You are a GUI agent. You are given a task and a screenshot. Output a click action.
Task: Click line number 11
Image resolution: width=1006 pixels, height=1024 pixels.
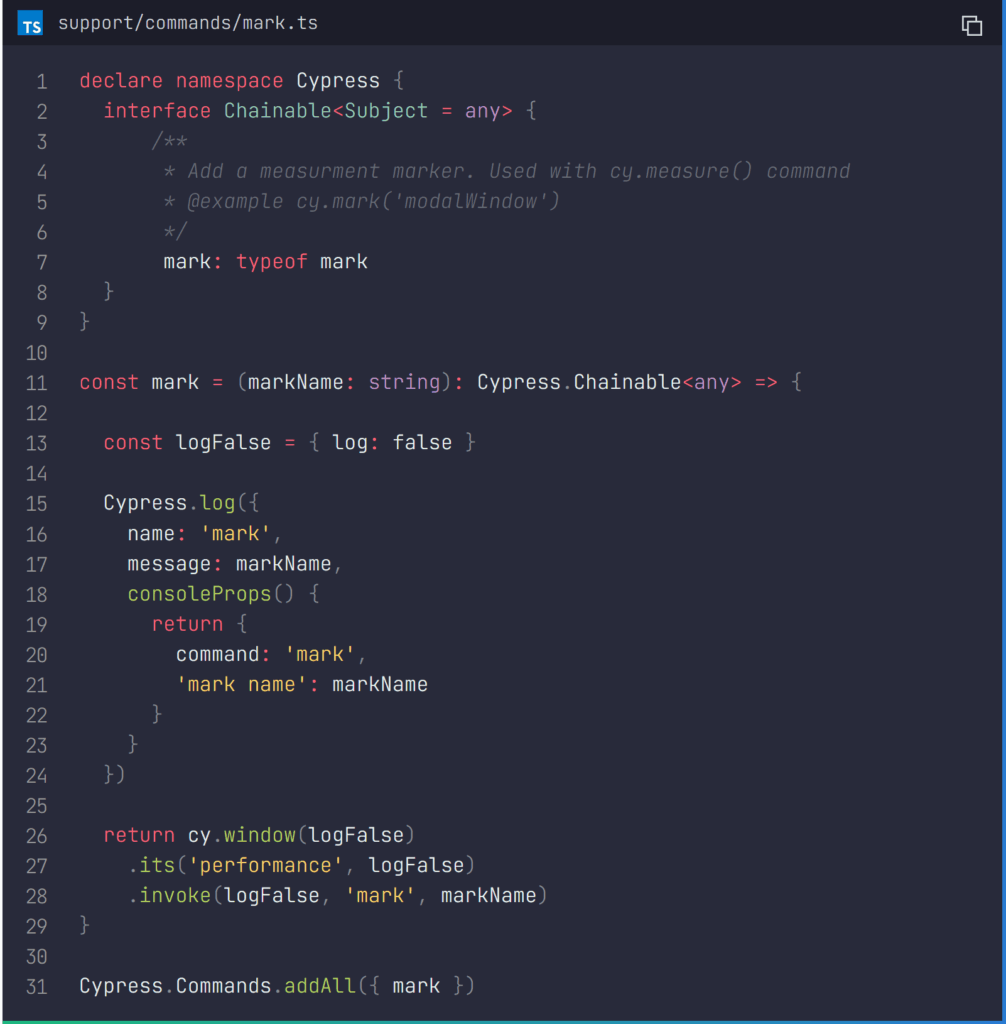(x=37, y=383)
